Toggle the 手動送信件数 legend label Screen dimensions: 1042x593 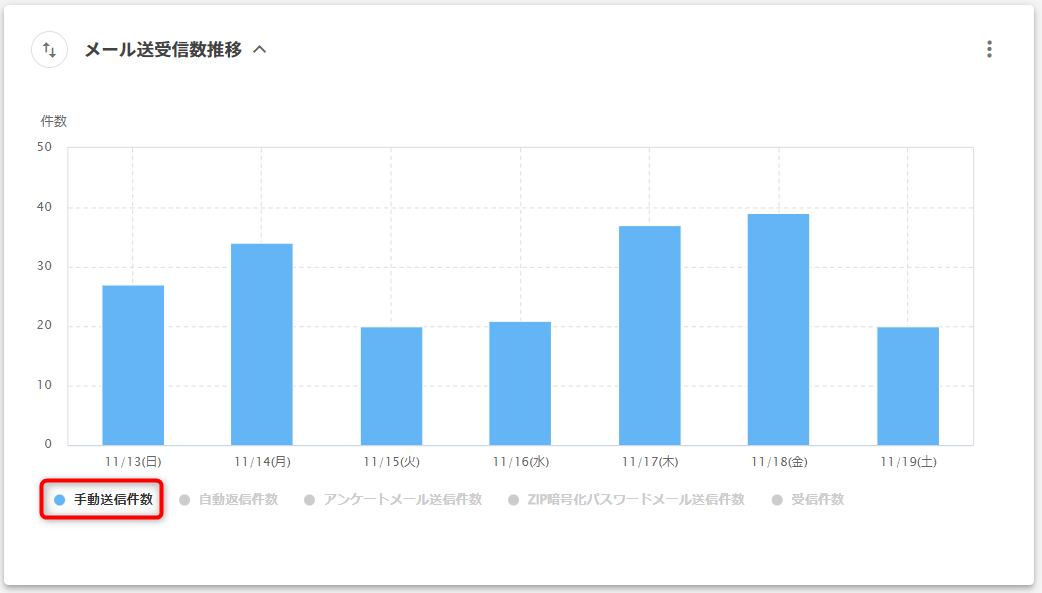click(113, 500)
